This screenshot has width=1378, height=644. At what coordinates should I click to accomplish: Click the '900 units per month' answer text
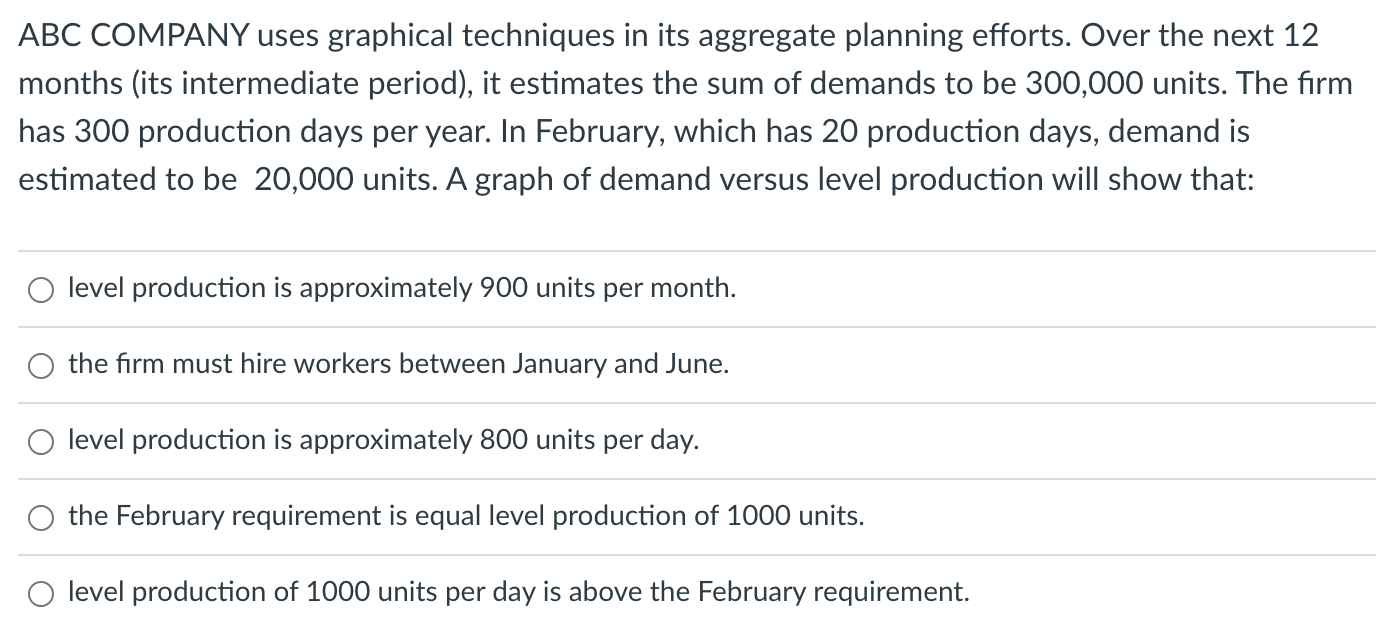400,289
